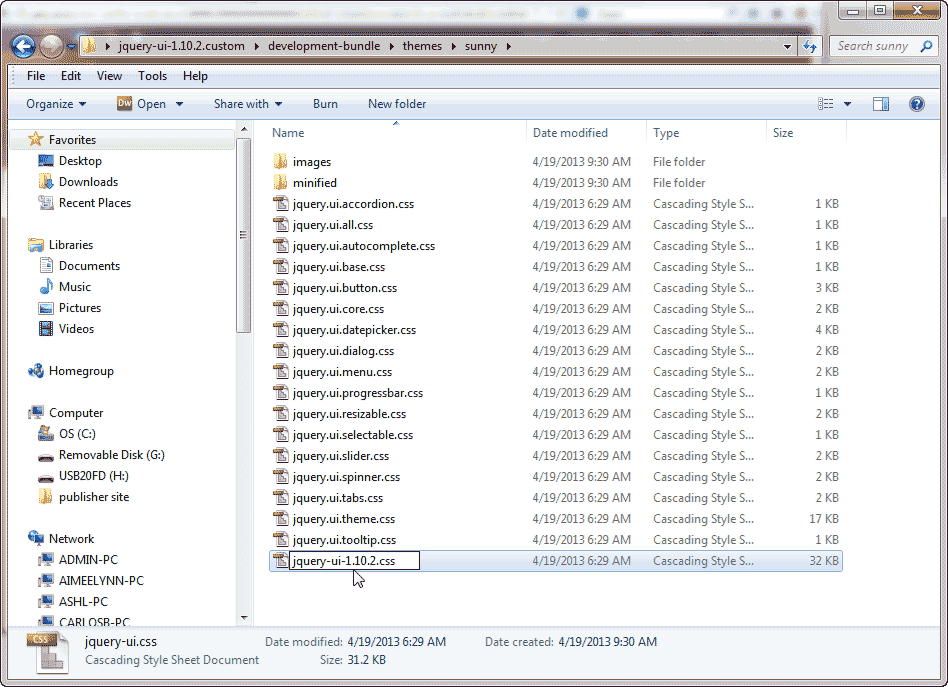Click the search magnifier icon

[926, 46]
